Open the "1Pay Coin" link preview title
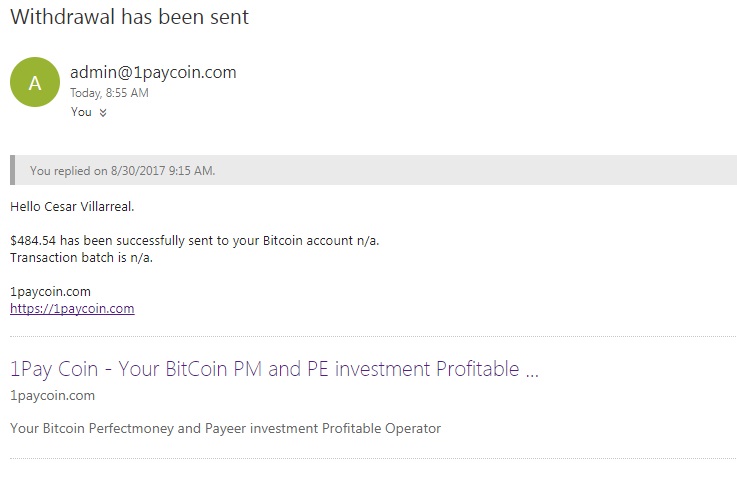Viewport: 737px width, 483px height. click(x=274, y=369)
